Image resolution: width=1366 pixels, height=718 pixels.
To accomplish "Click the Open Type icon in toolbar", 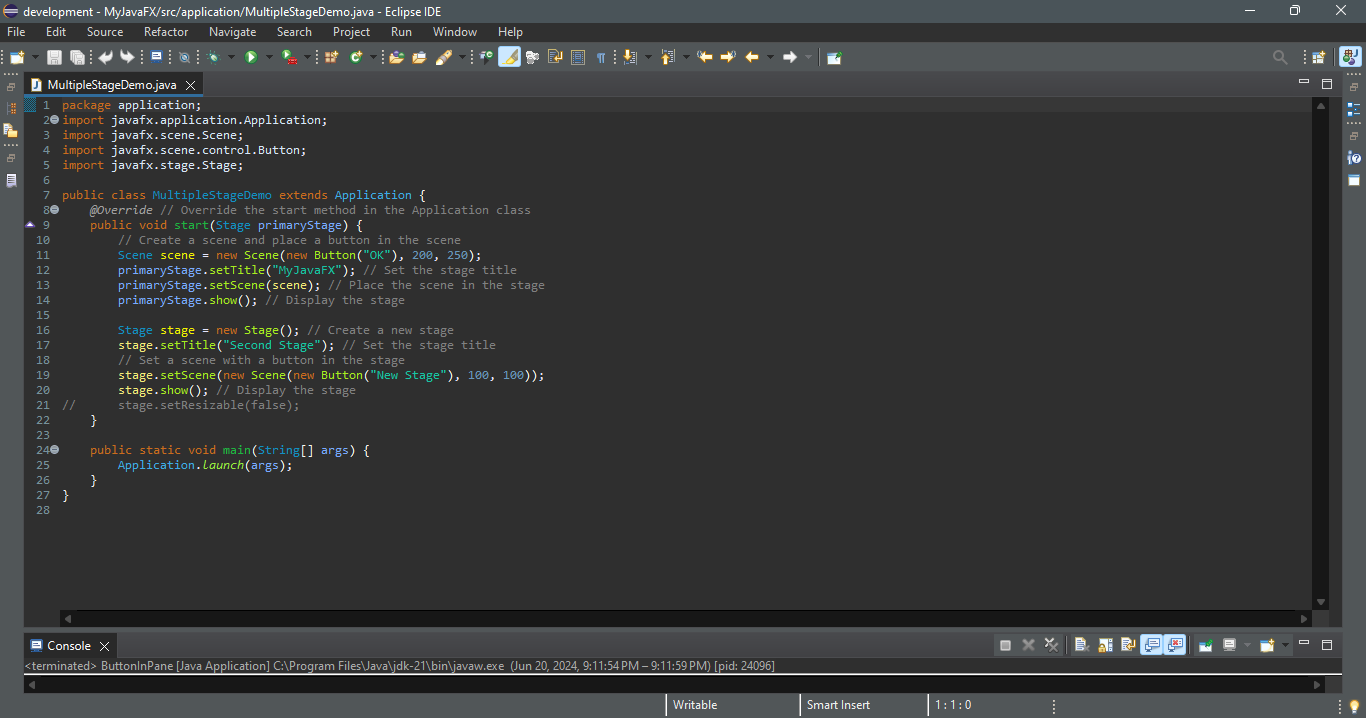I will click(x=396, y=58).
